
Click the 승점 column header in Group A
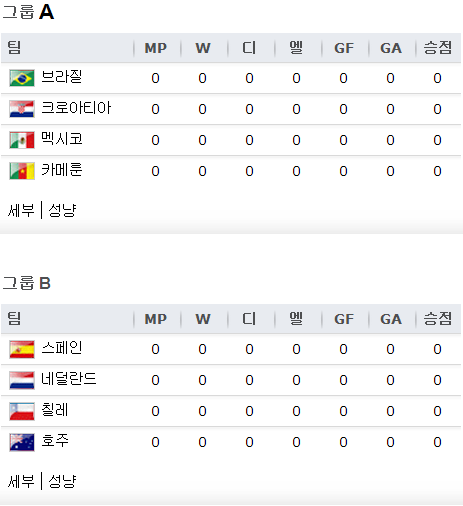click(x=437, y=48)
